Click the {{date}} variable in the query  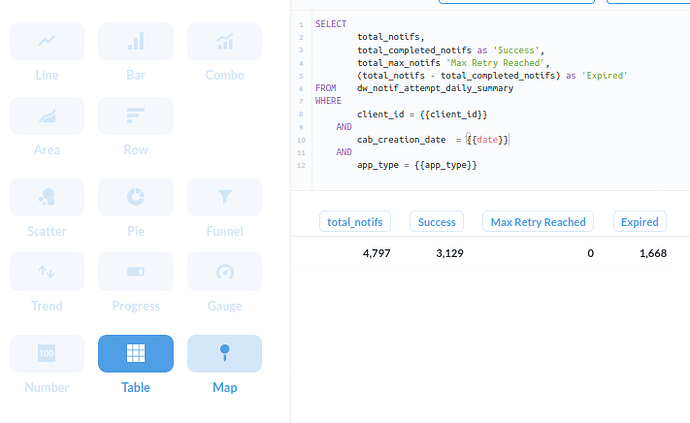[487, 140]
